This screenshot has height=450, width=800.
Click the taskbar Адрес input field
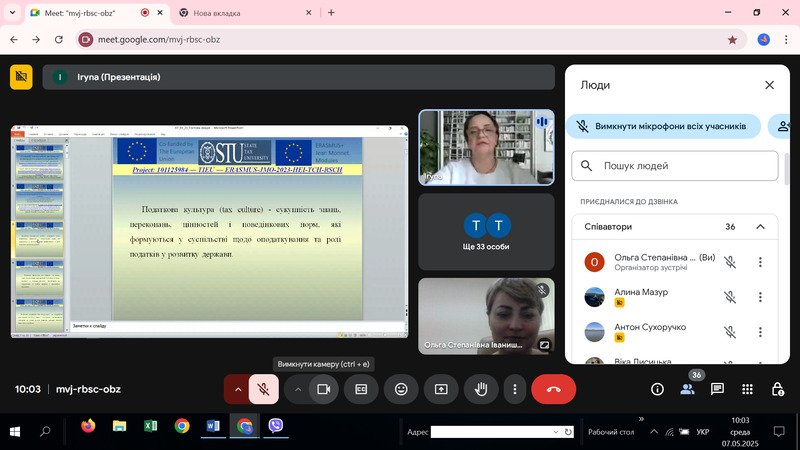pos(491,432)
